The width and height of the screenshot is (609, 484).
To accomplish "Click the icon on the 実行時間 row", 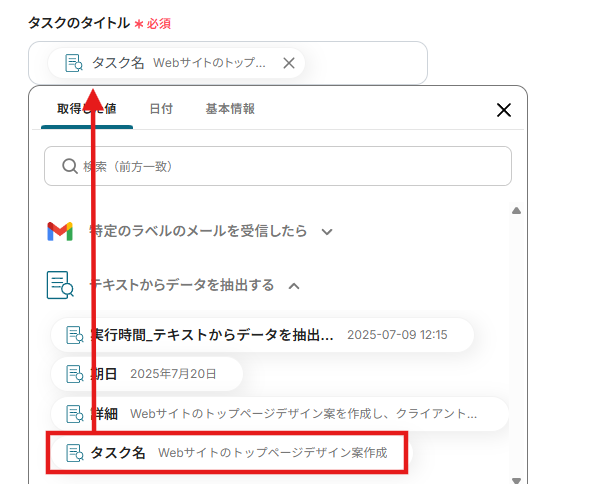I will pyautogui.click(x=75, y=335).
